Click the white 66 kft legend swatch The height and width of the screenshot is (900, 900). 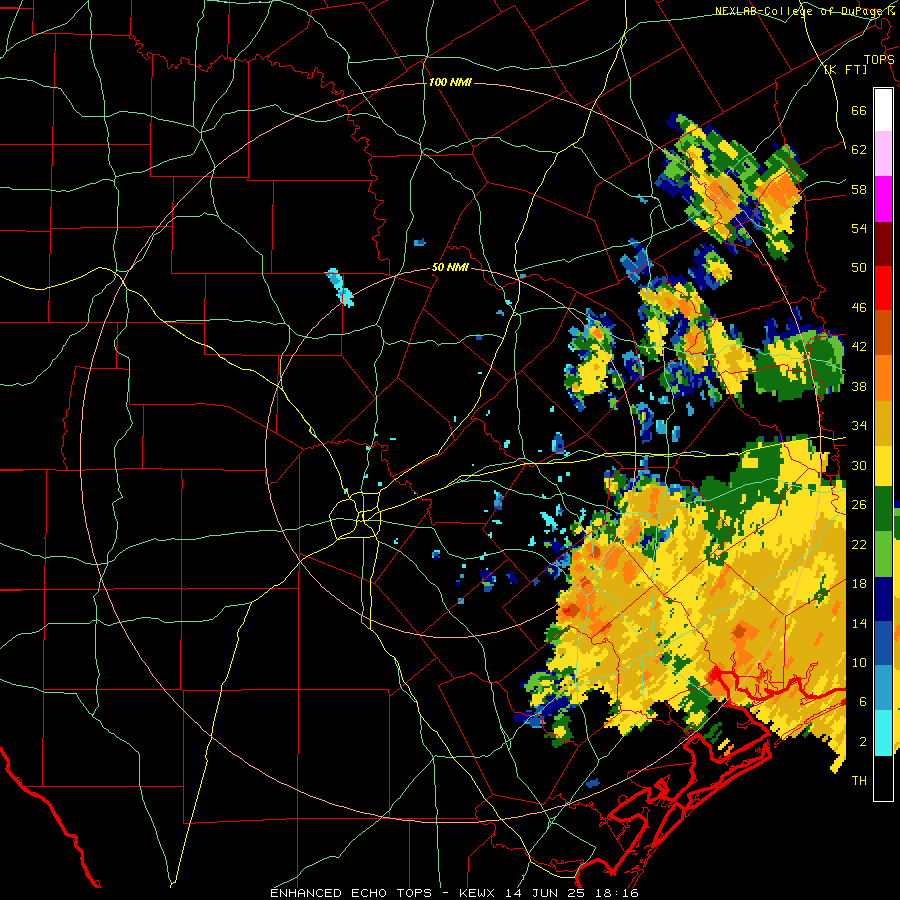click(883, 110)
